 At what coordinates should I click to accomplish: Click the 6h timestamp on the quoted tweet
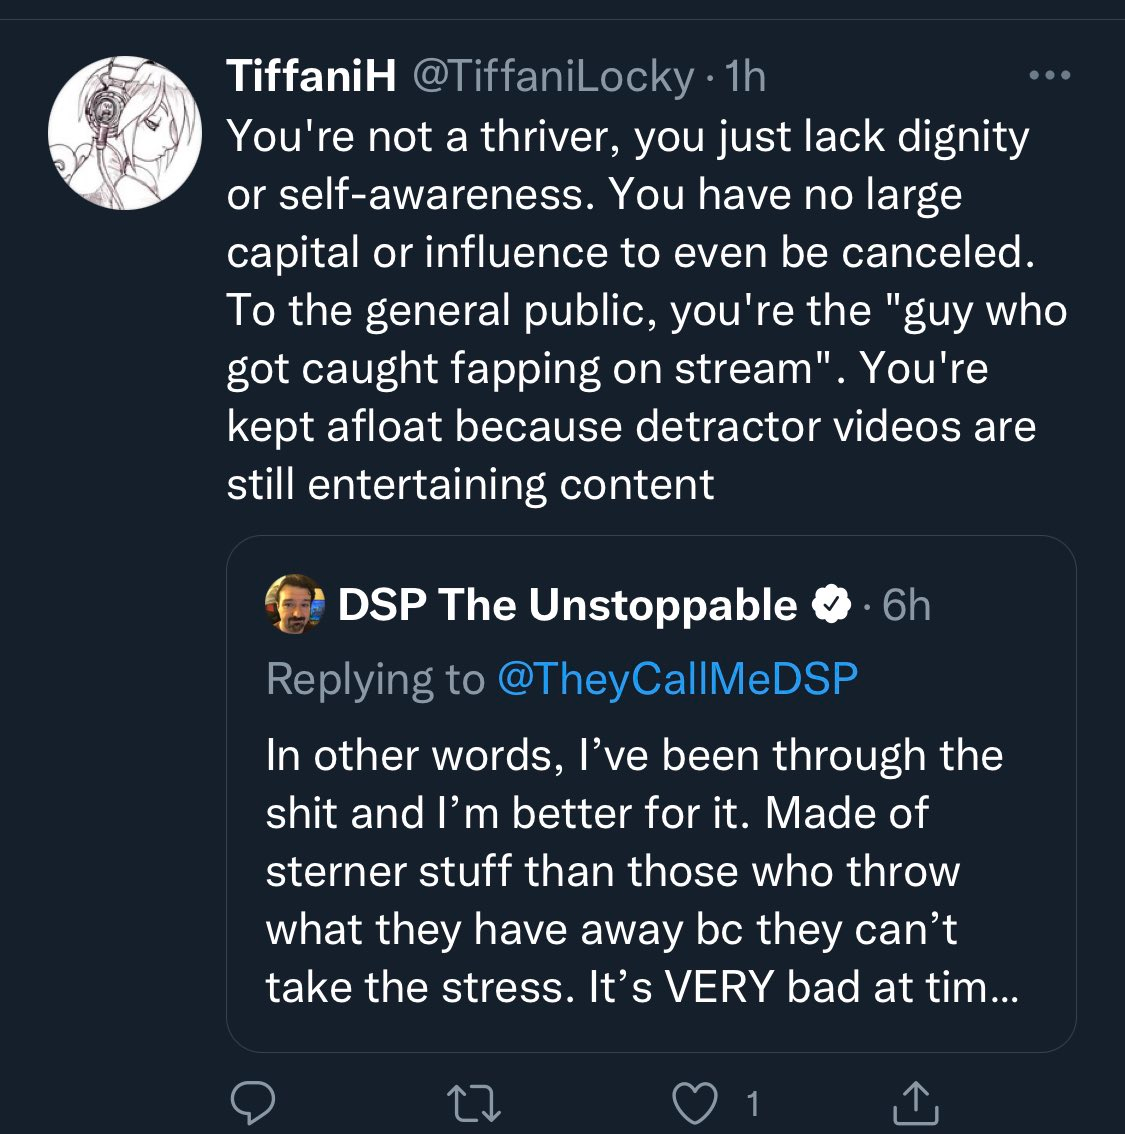tap(906, 603)
